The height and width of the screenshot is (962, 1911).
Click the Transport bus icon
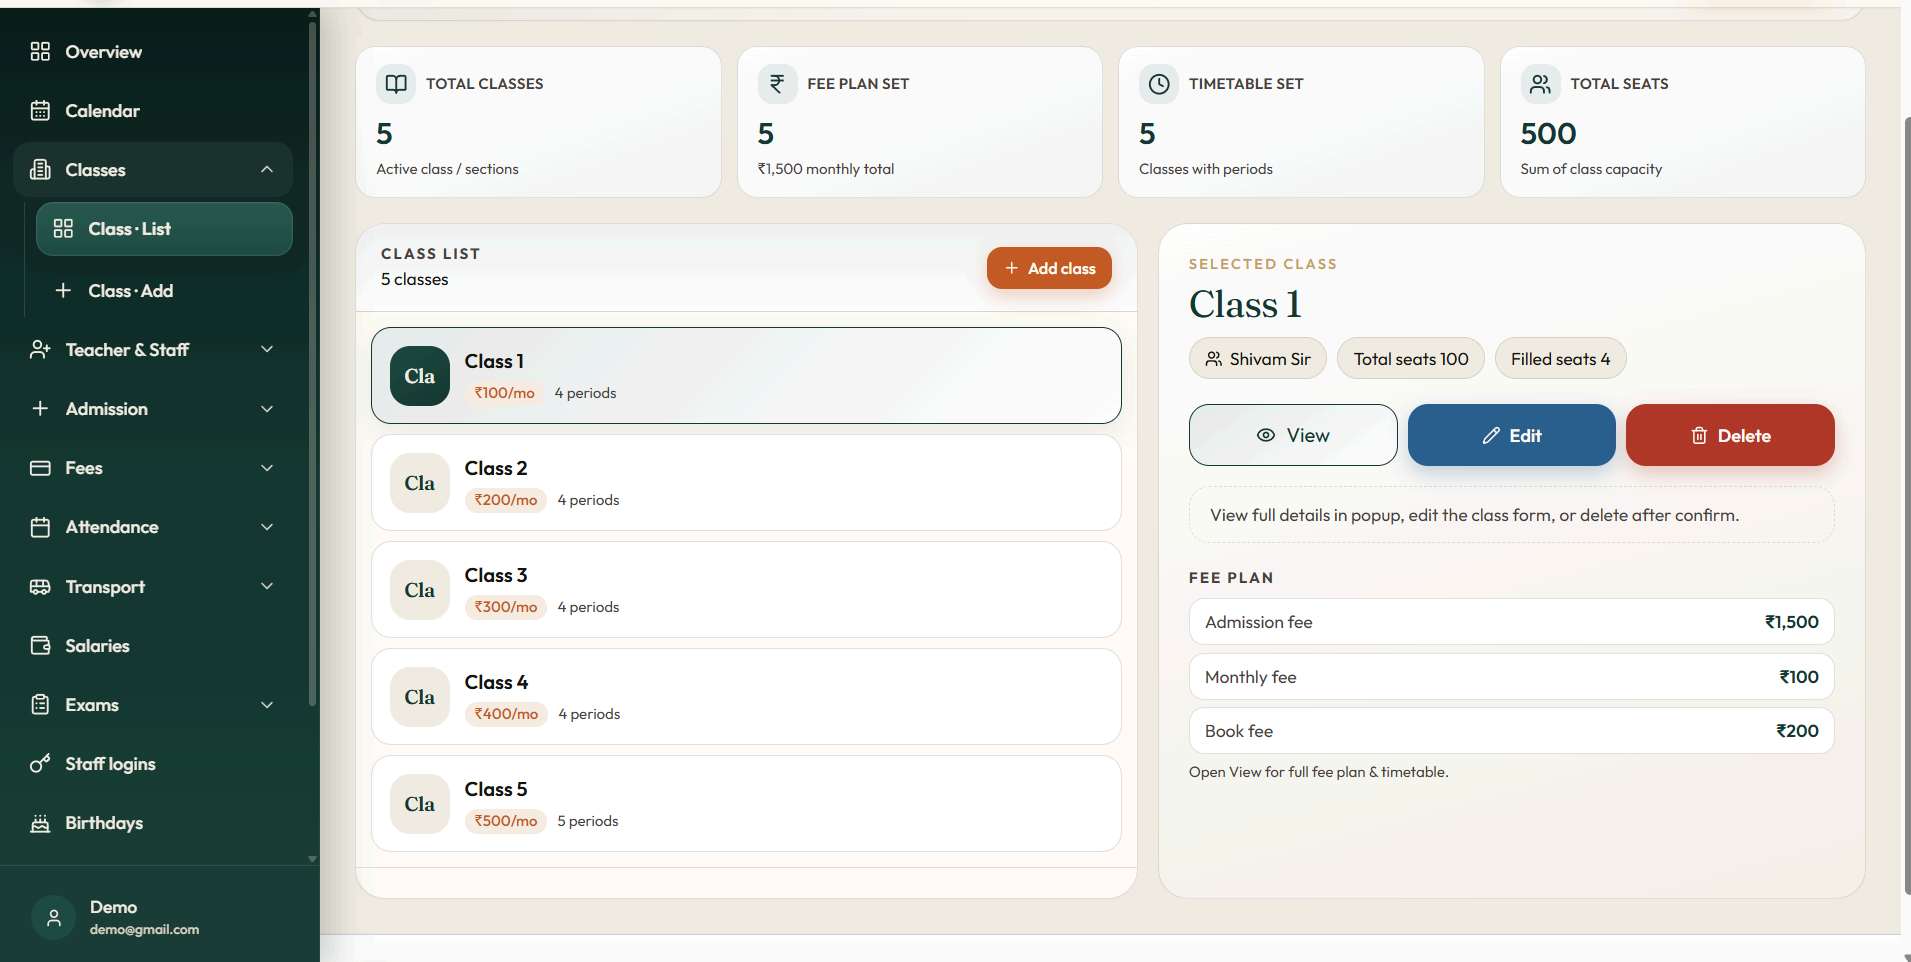[40, 586]
